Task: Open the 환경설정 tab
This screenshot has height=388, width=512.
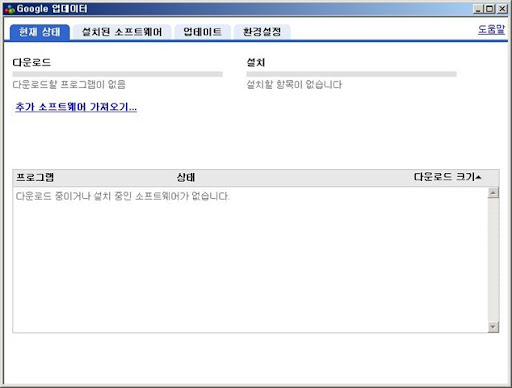Action: 262,32
